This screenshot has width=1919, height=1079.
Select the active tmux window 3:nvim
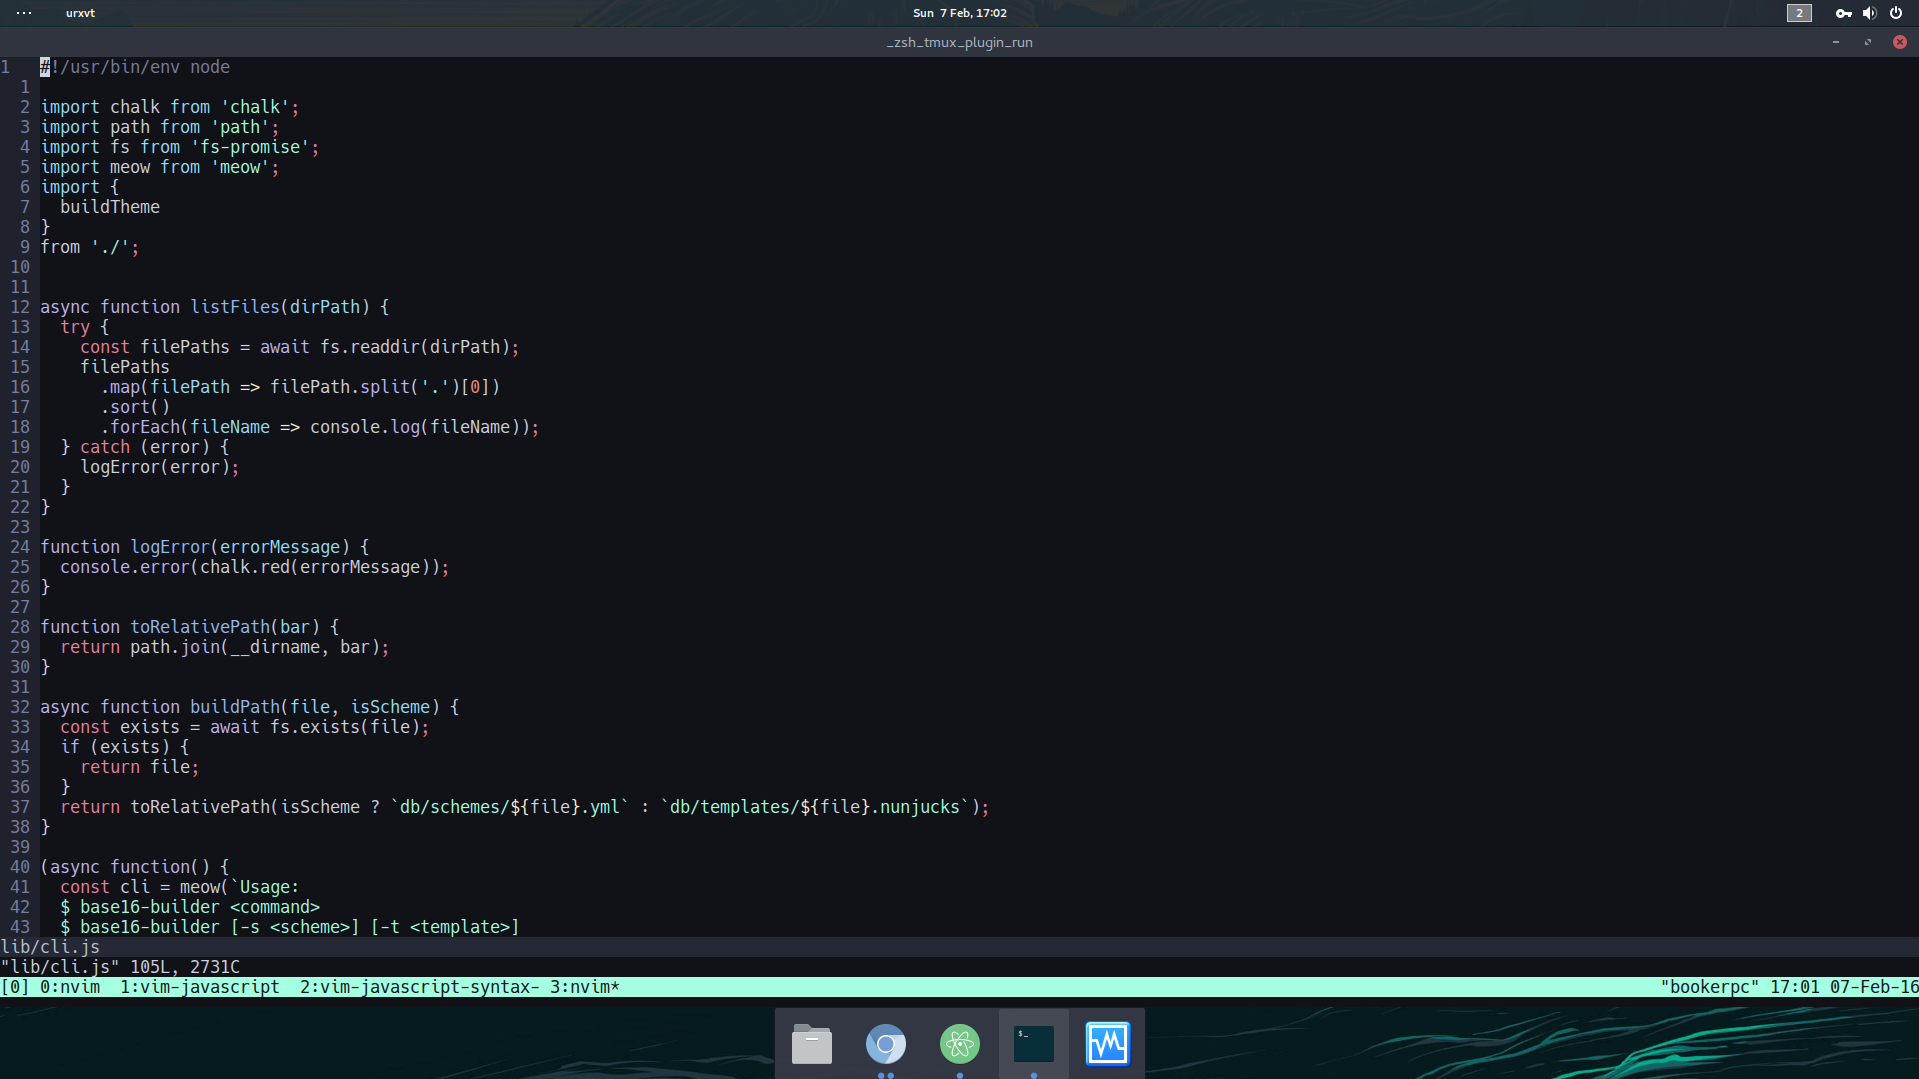(x=584, y=987)
